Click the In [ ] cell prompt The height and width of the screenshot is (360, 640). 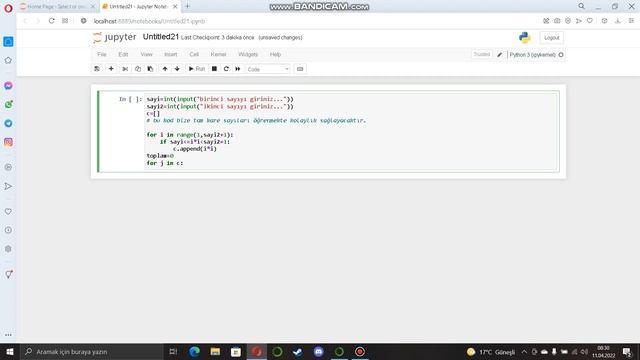pyautogui.click(x=130, y=99)
